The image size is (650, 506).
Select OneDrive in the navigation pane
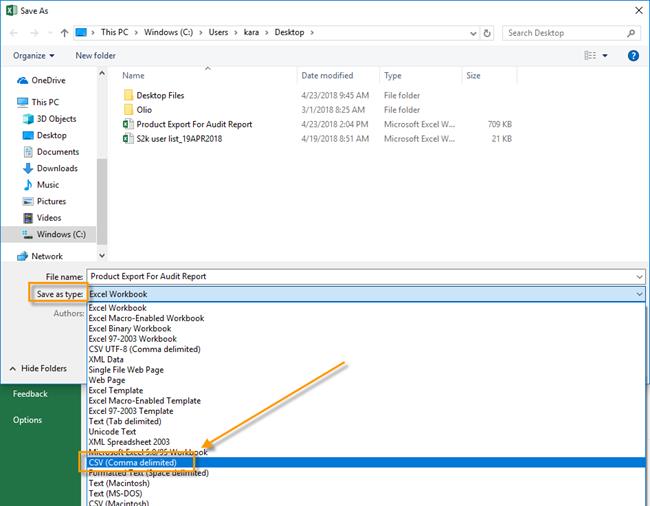pyautogui.click(x=48, y=80)
